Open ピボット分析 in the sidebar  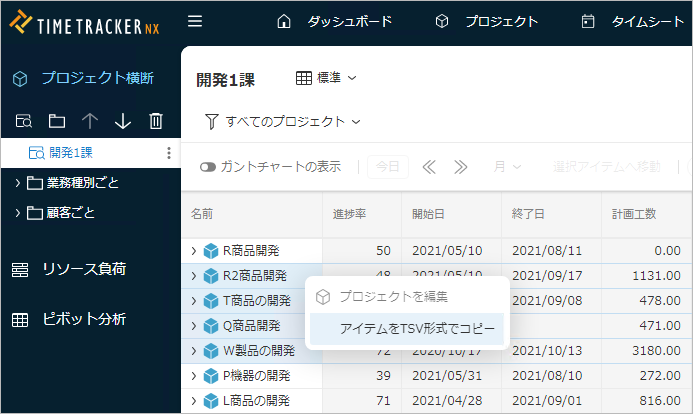coord(83,319)
